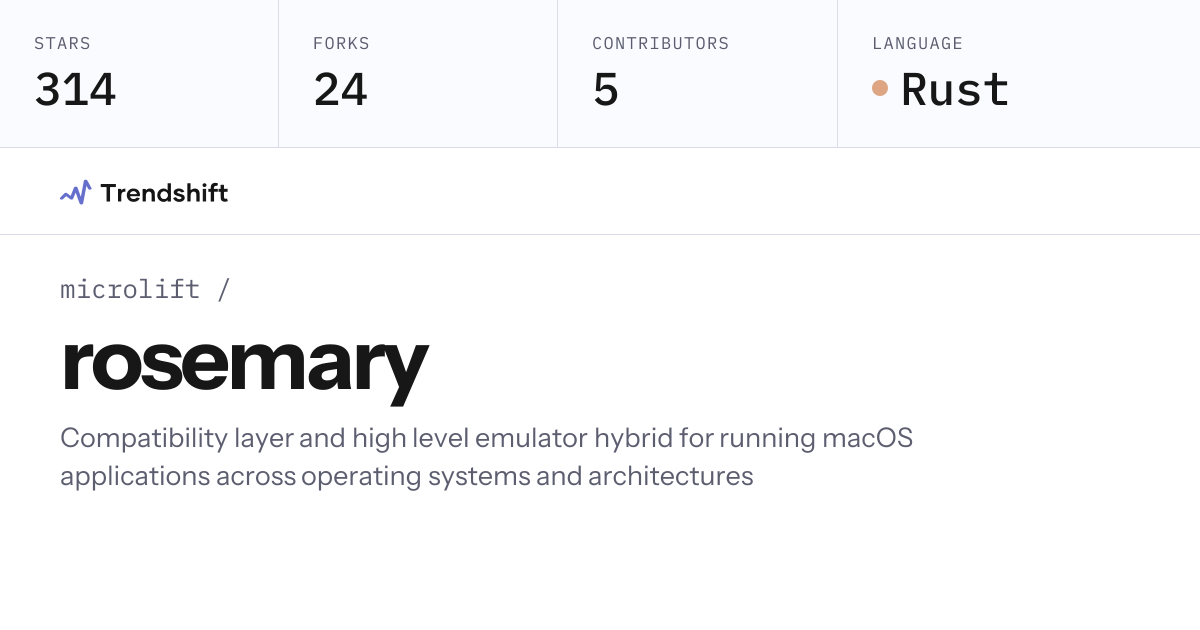This screenshot has height=630, width=1200.
Task: Select the STARS label
Action: coord(62,44)
